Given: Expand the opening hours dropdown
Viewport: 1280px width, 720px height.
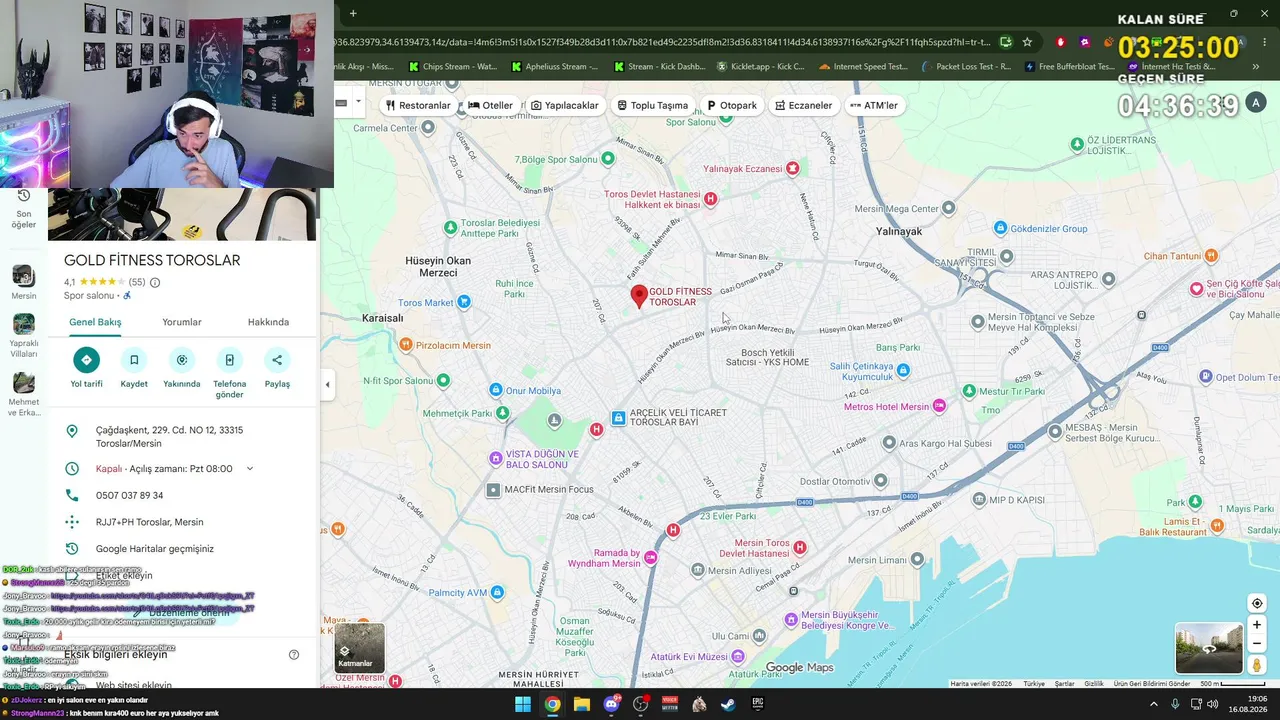Looking at the screenshot, I should (x=250, y=468).
